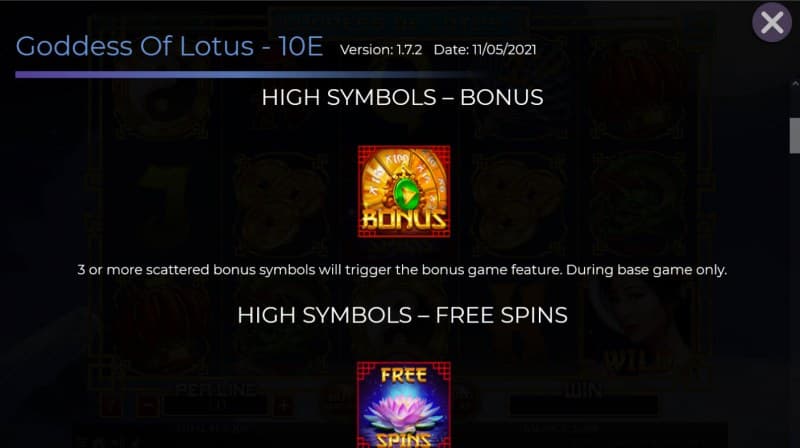Click the HIGH SYMBOLS – BONUS heading
Screen dimensions: 800x448
[x=402, y=97]
